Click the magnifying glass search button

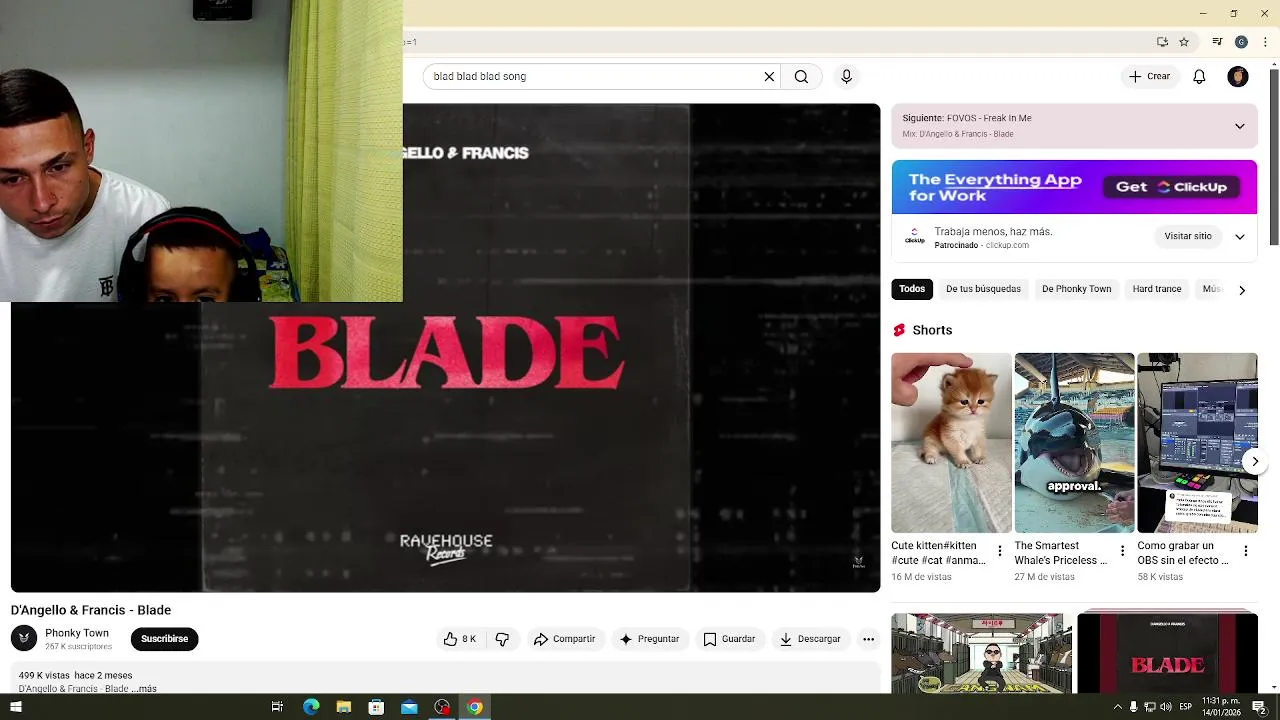coord(801,76)
